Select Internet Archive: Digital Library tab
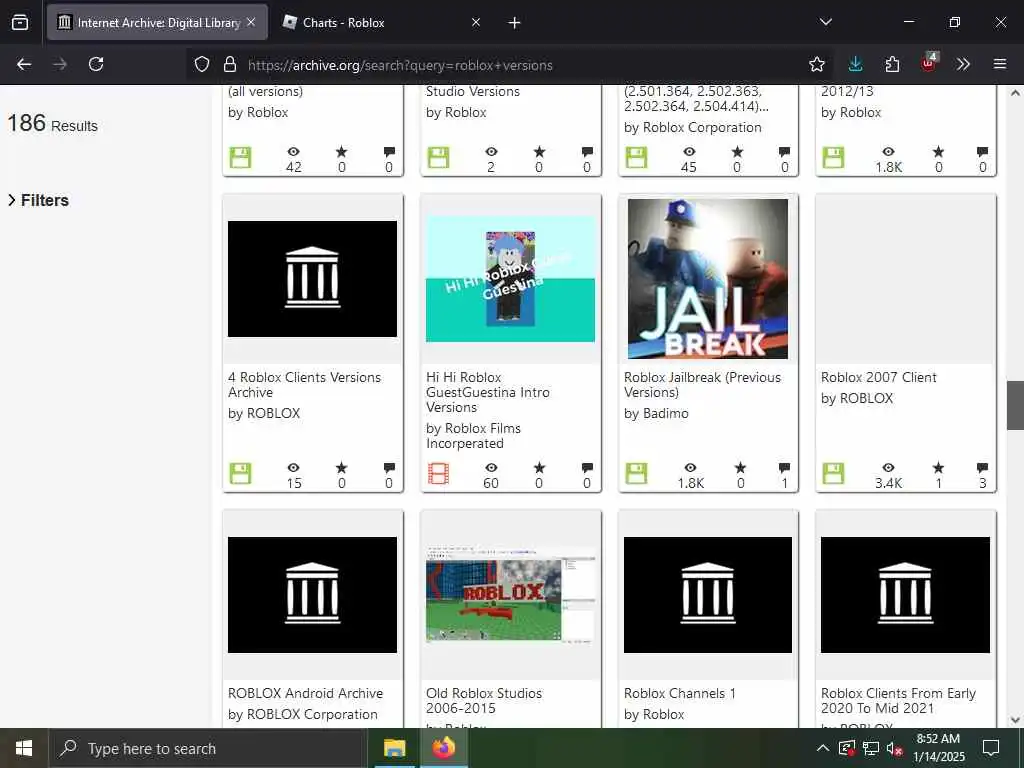Viewport: 1024px width, 768px height. (x=157, y=22)
